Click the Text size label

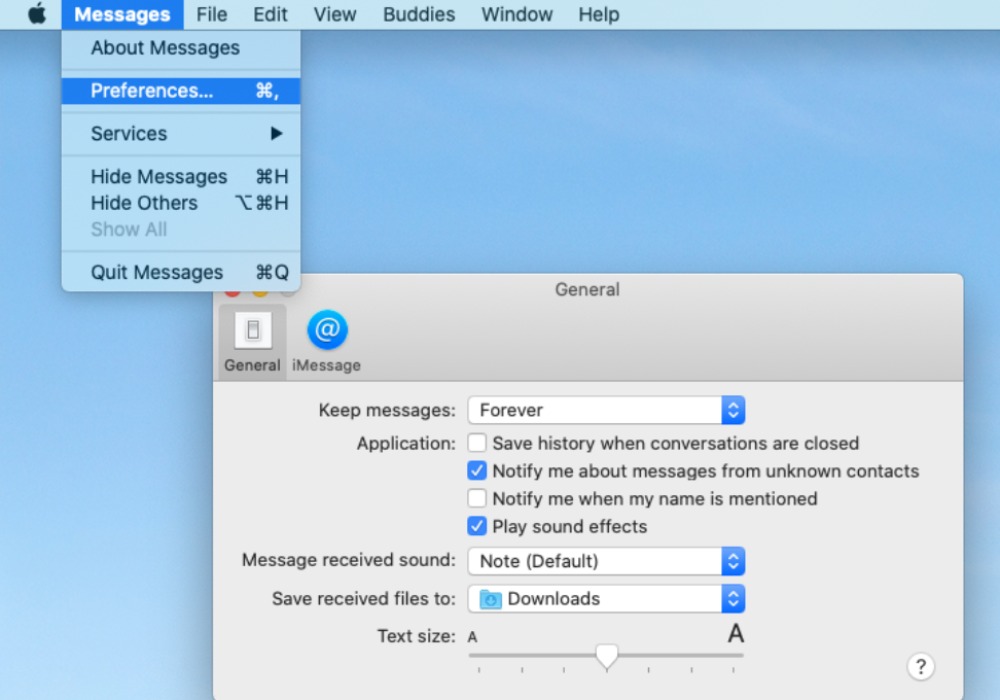click(416, 636)
